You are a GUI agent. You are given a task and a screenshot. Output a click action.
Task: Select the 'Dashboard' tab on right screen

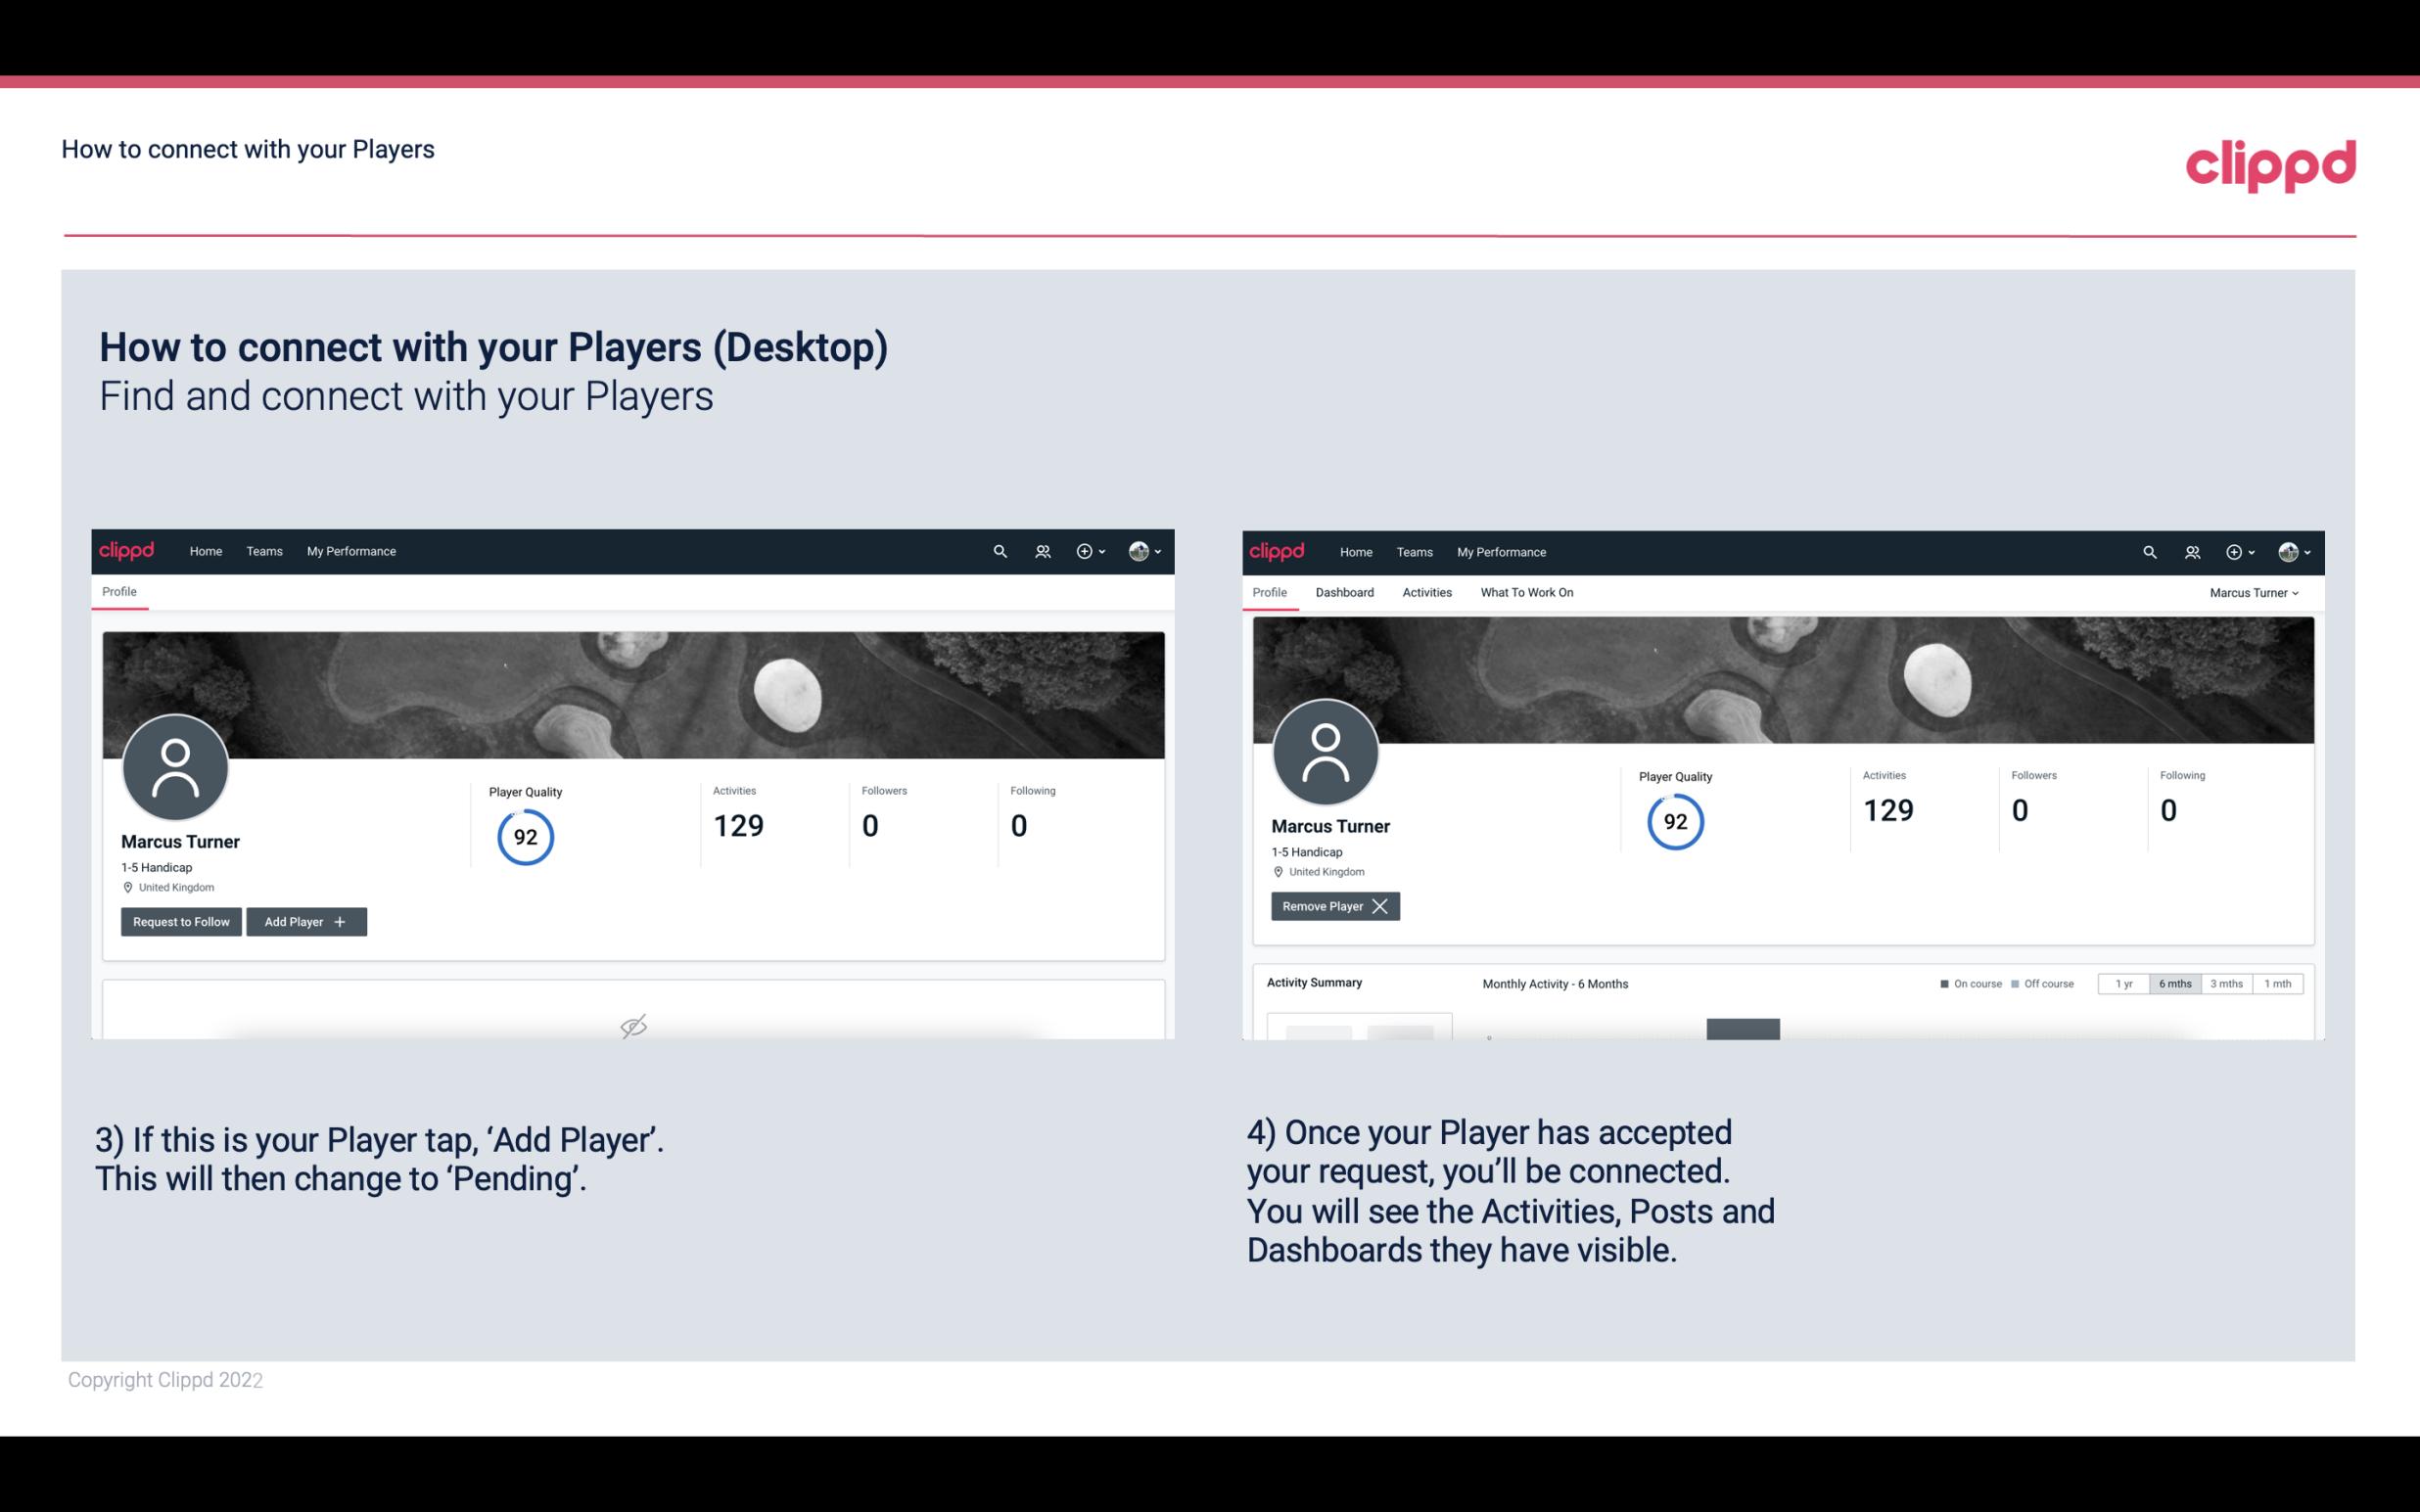1345,592
